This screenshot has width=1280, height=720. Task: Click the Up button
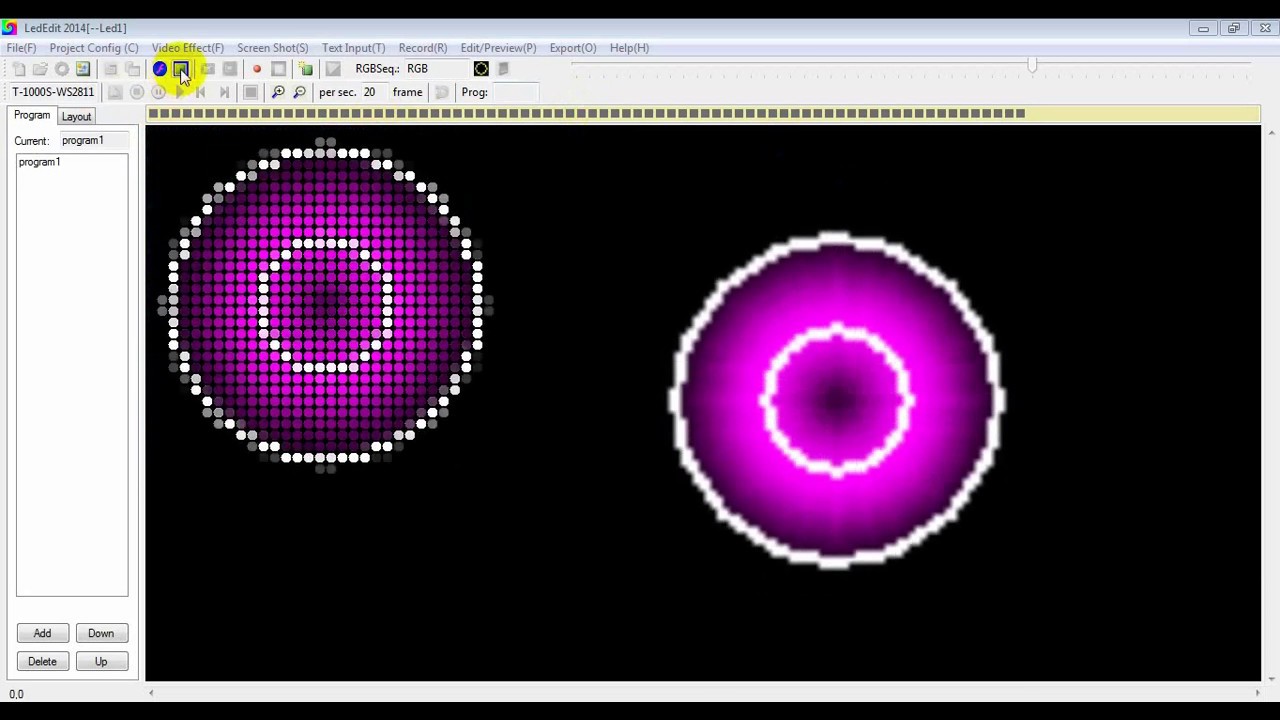pyautogui.click(x=101, y=661)
